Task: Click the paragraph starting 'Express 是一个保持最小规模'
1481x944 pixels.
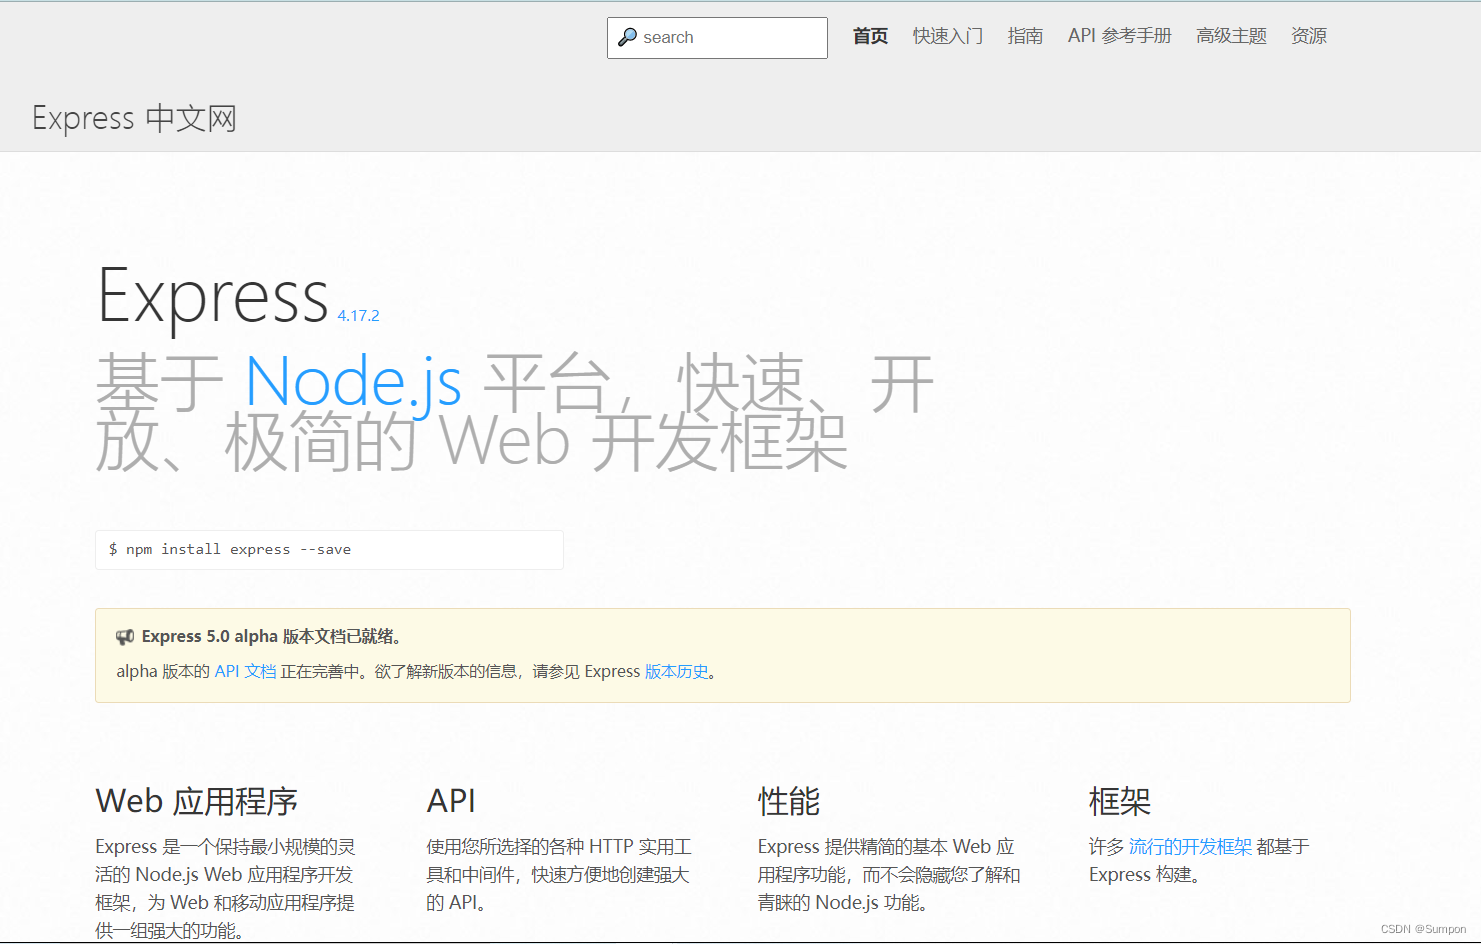Action: pyautogui.click(x=225, y=888)
